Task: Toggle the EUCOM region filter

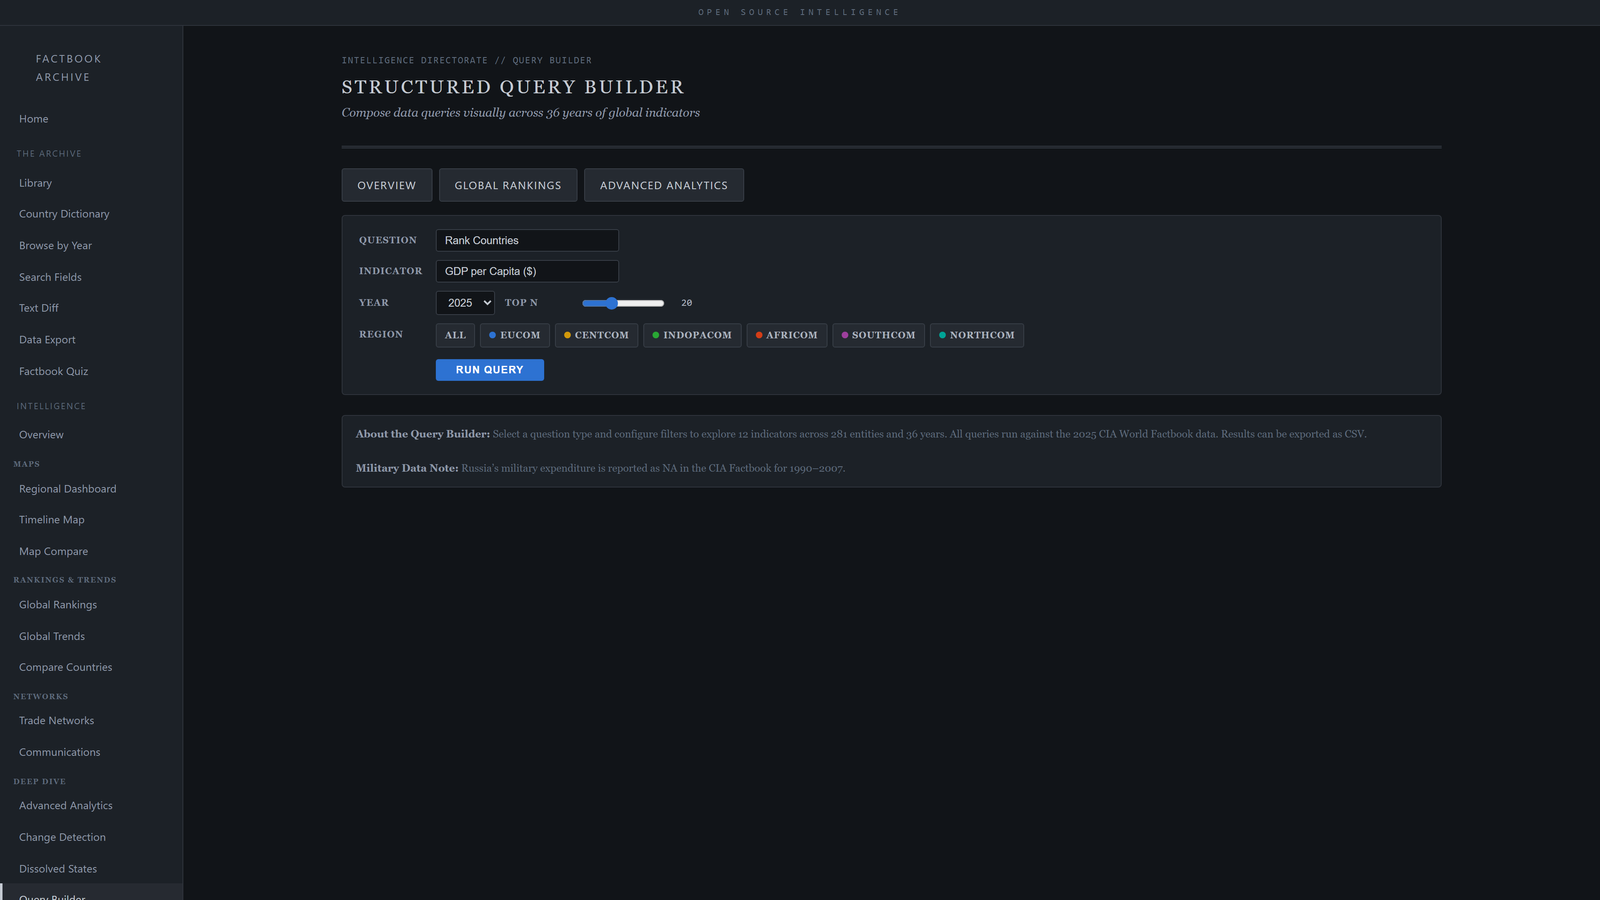Action: 514,335
